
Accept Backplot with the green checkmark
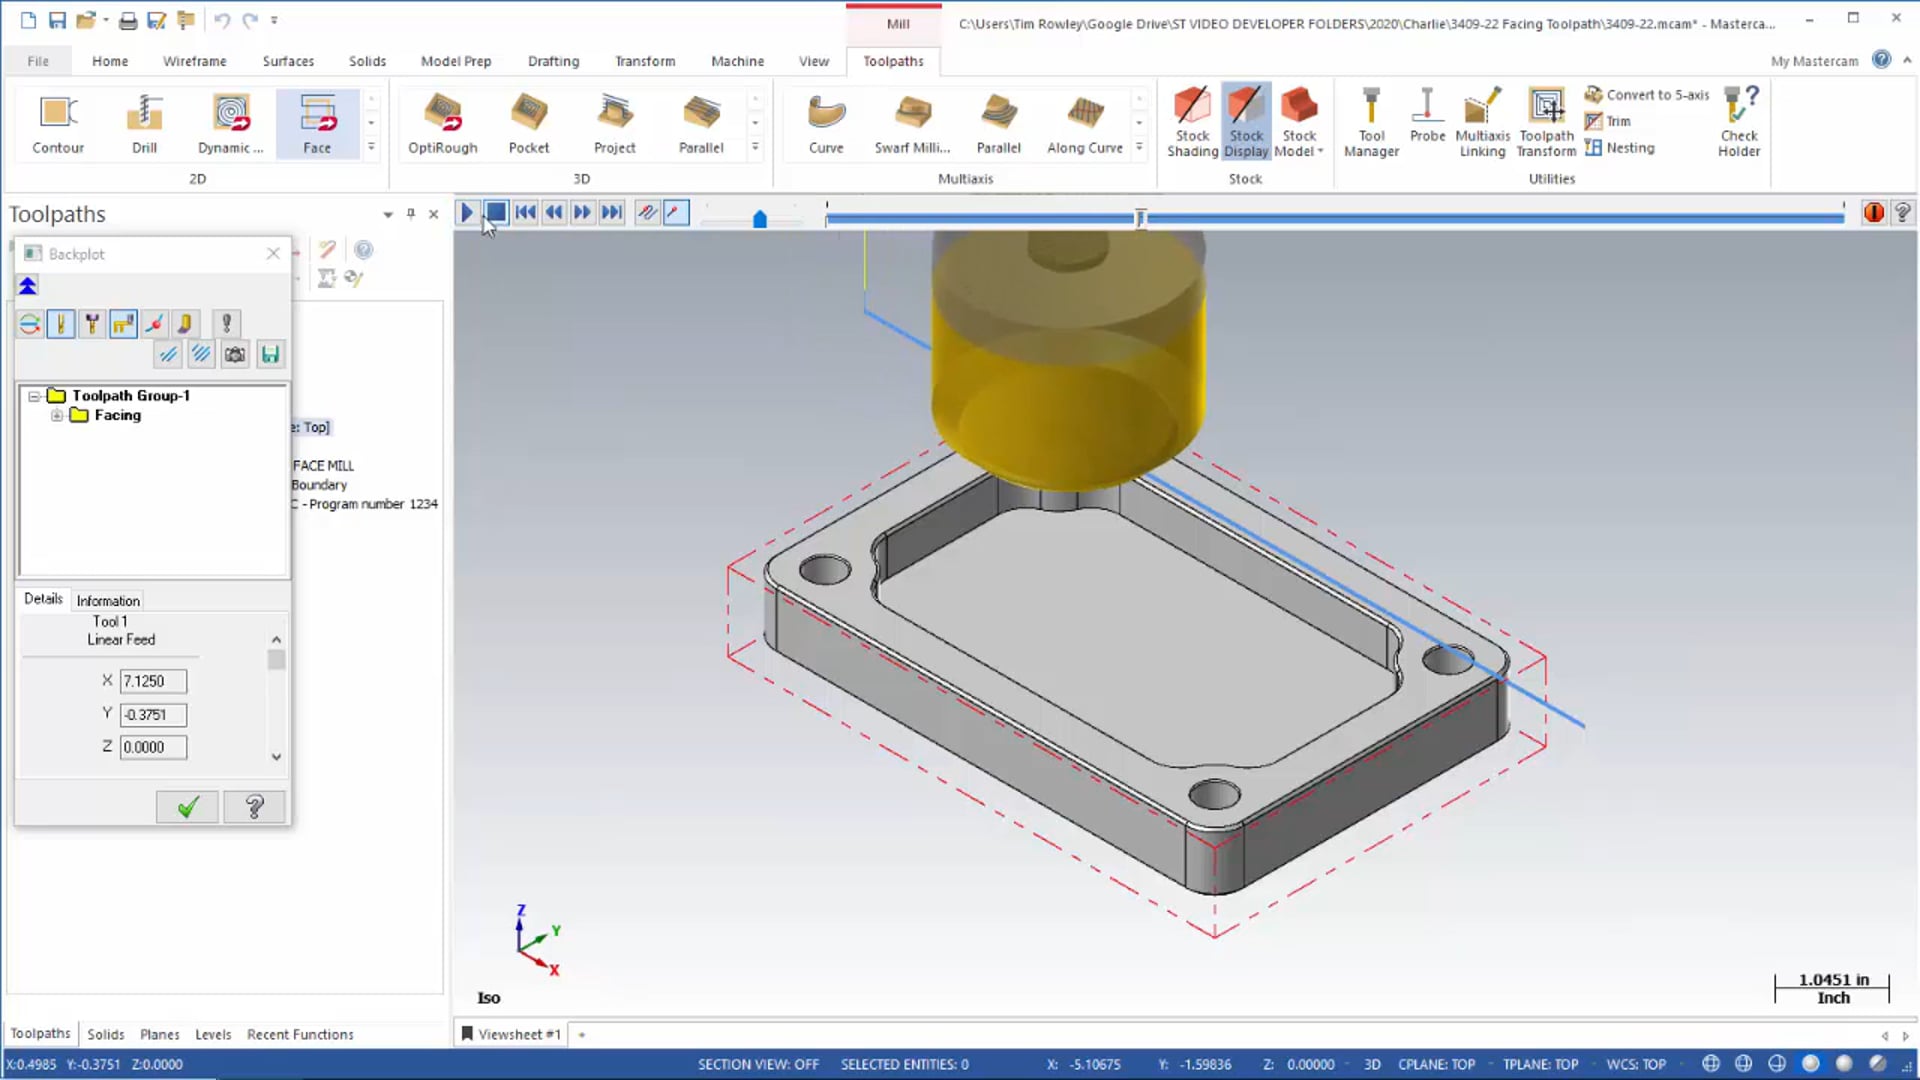(187, 807)
